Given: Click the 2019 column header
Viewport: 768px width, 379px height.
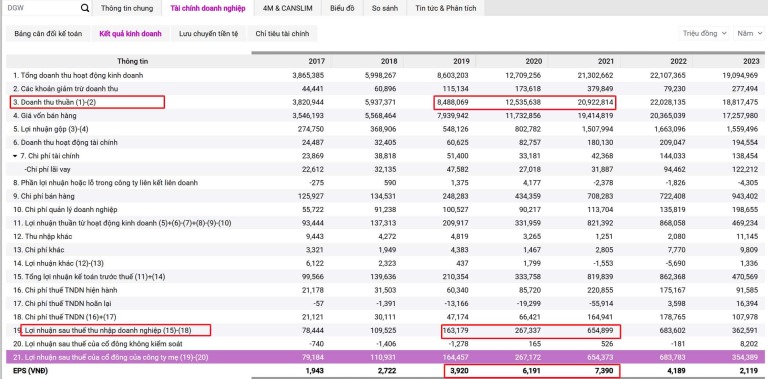Looking at the screenshot, I should click(x=461, y=62).
